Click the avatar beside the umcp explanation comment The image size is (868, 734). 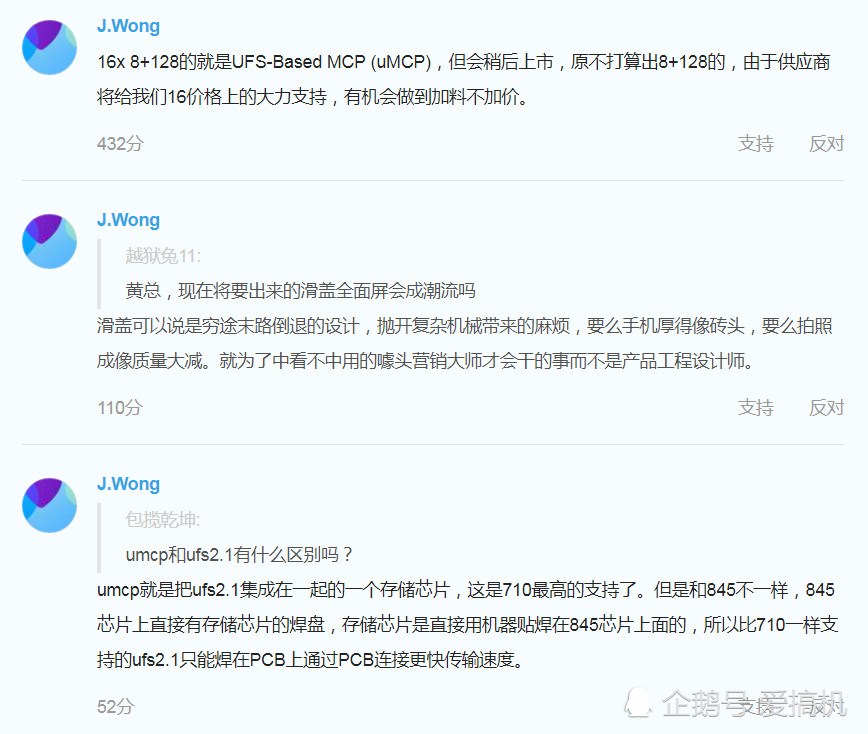(49, 505)
